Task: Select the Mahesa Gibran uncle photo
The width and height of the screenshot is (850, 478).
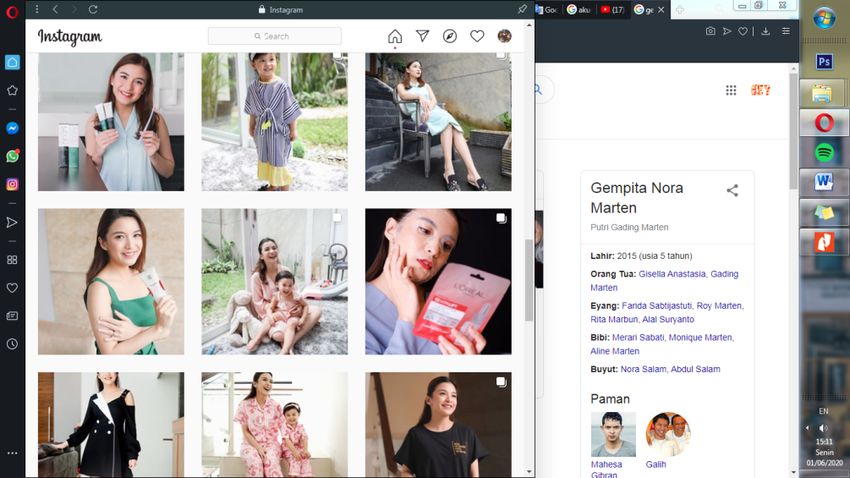Action: [613, 434]
